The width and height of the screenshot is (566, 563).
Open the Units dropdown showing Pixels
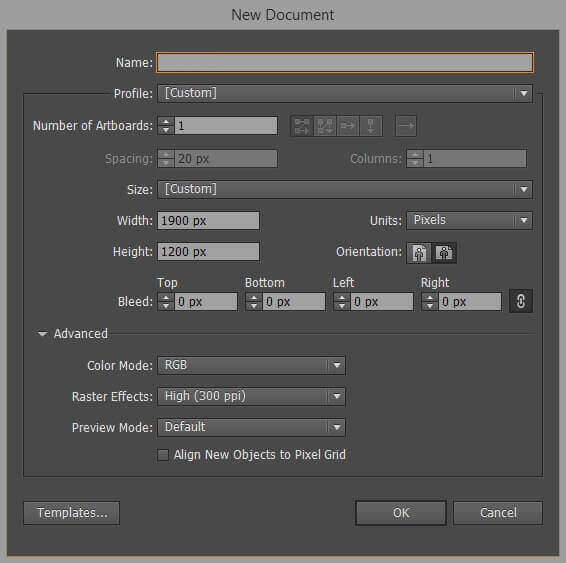click(469, 221)
